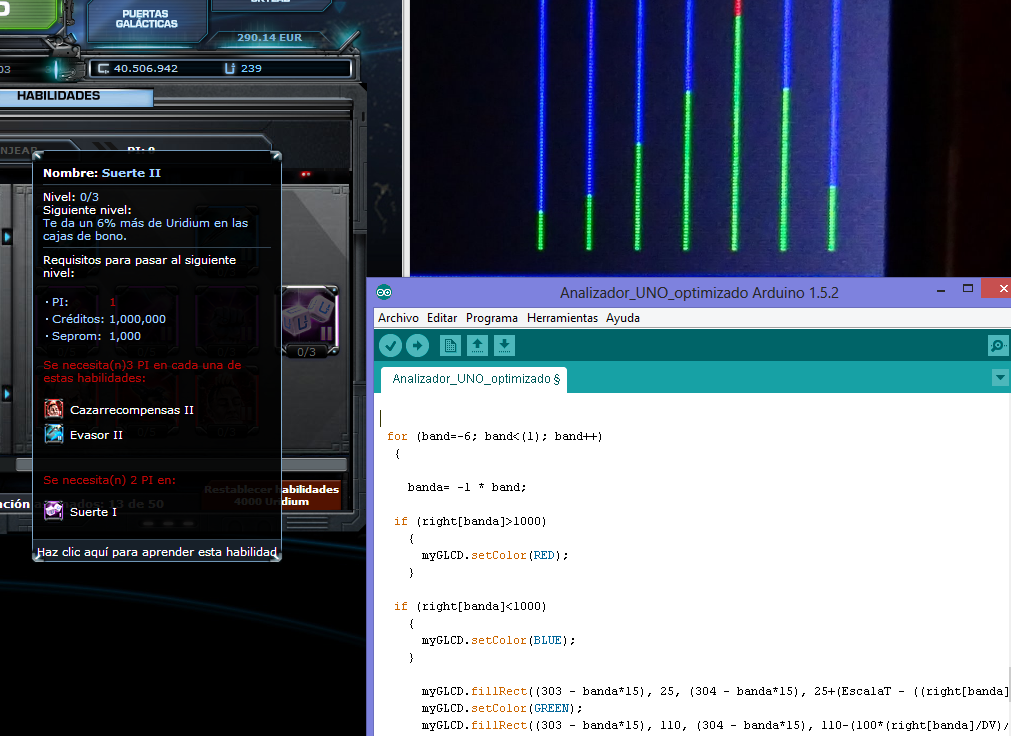Viewport: 1011px width, 736px height.
Task: Click 'Haz clic aquí para aprender esta habilidad'
Action: tap(157, 552)
